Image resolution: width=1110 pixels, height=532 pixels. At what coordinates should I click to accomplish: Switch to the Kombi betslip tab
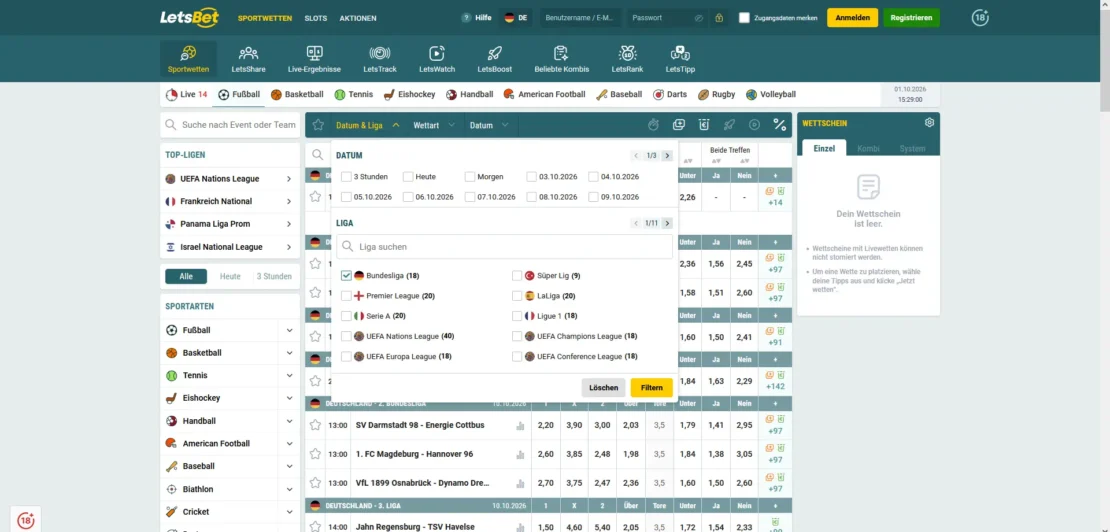[868, 149]
